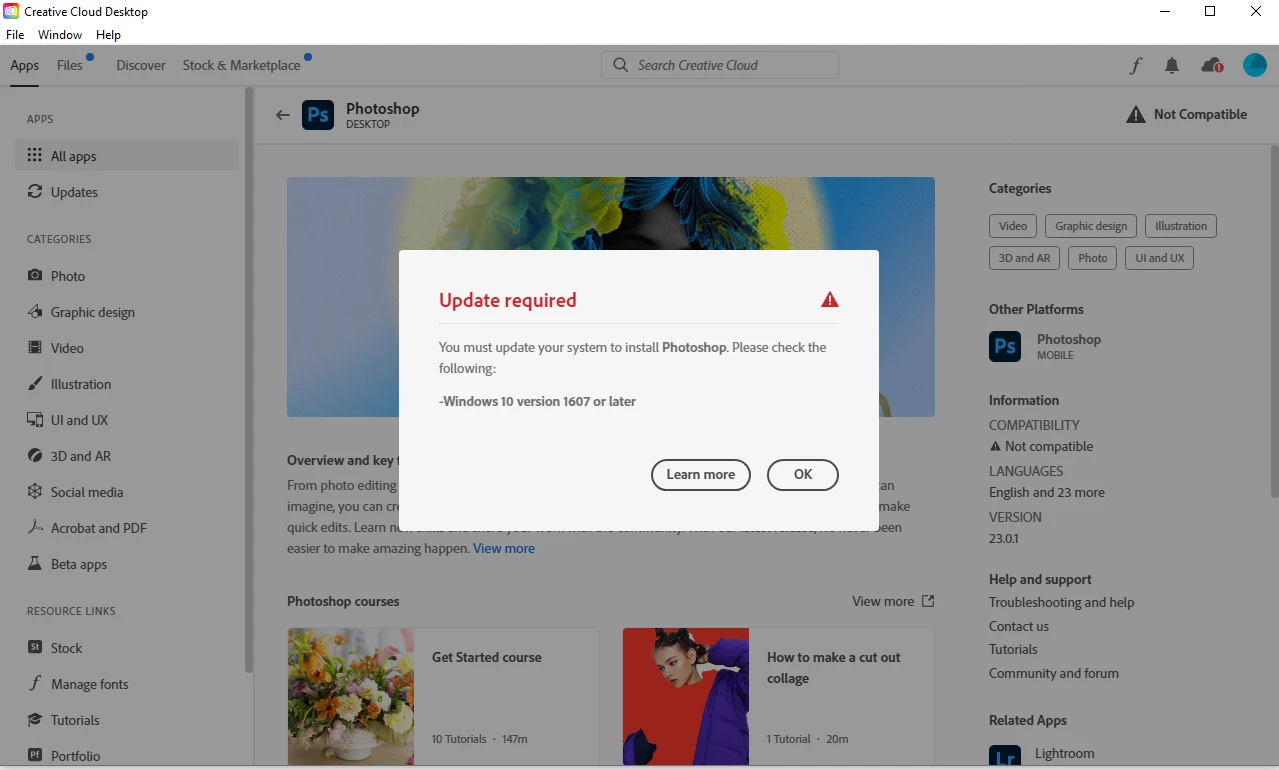Select the Graphic design category tag
The width and height of the screenshot is (1279, 770).
click(1091, 226)
